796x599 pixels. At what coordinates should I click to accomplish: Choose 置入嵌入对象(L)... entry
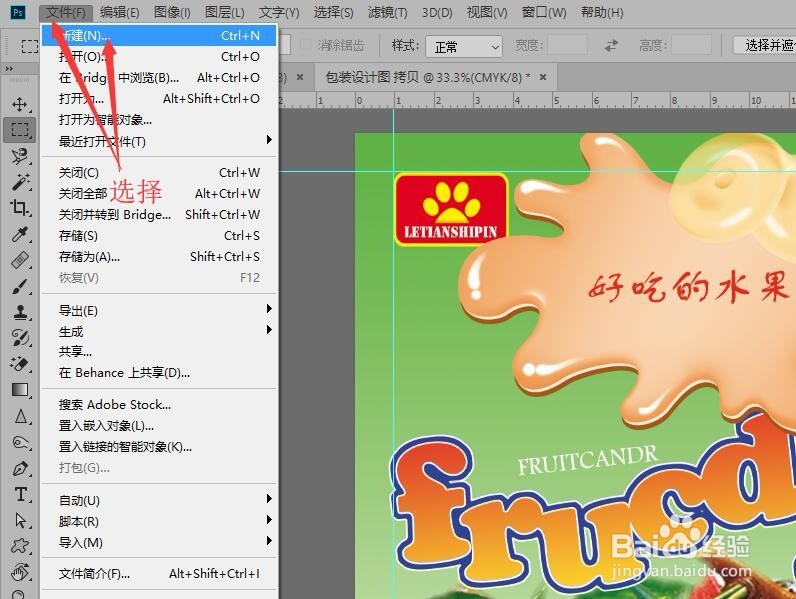coord(159,425)
